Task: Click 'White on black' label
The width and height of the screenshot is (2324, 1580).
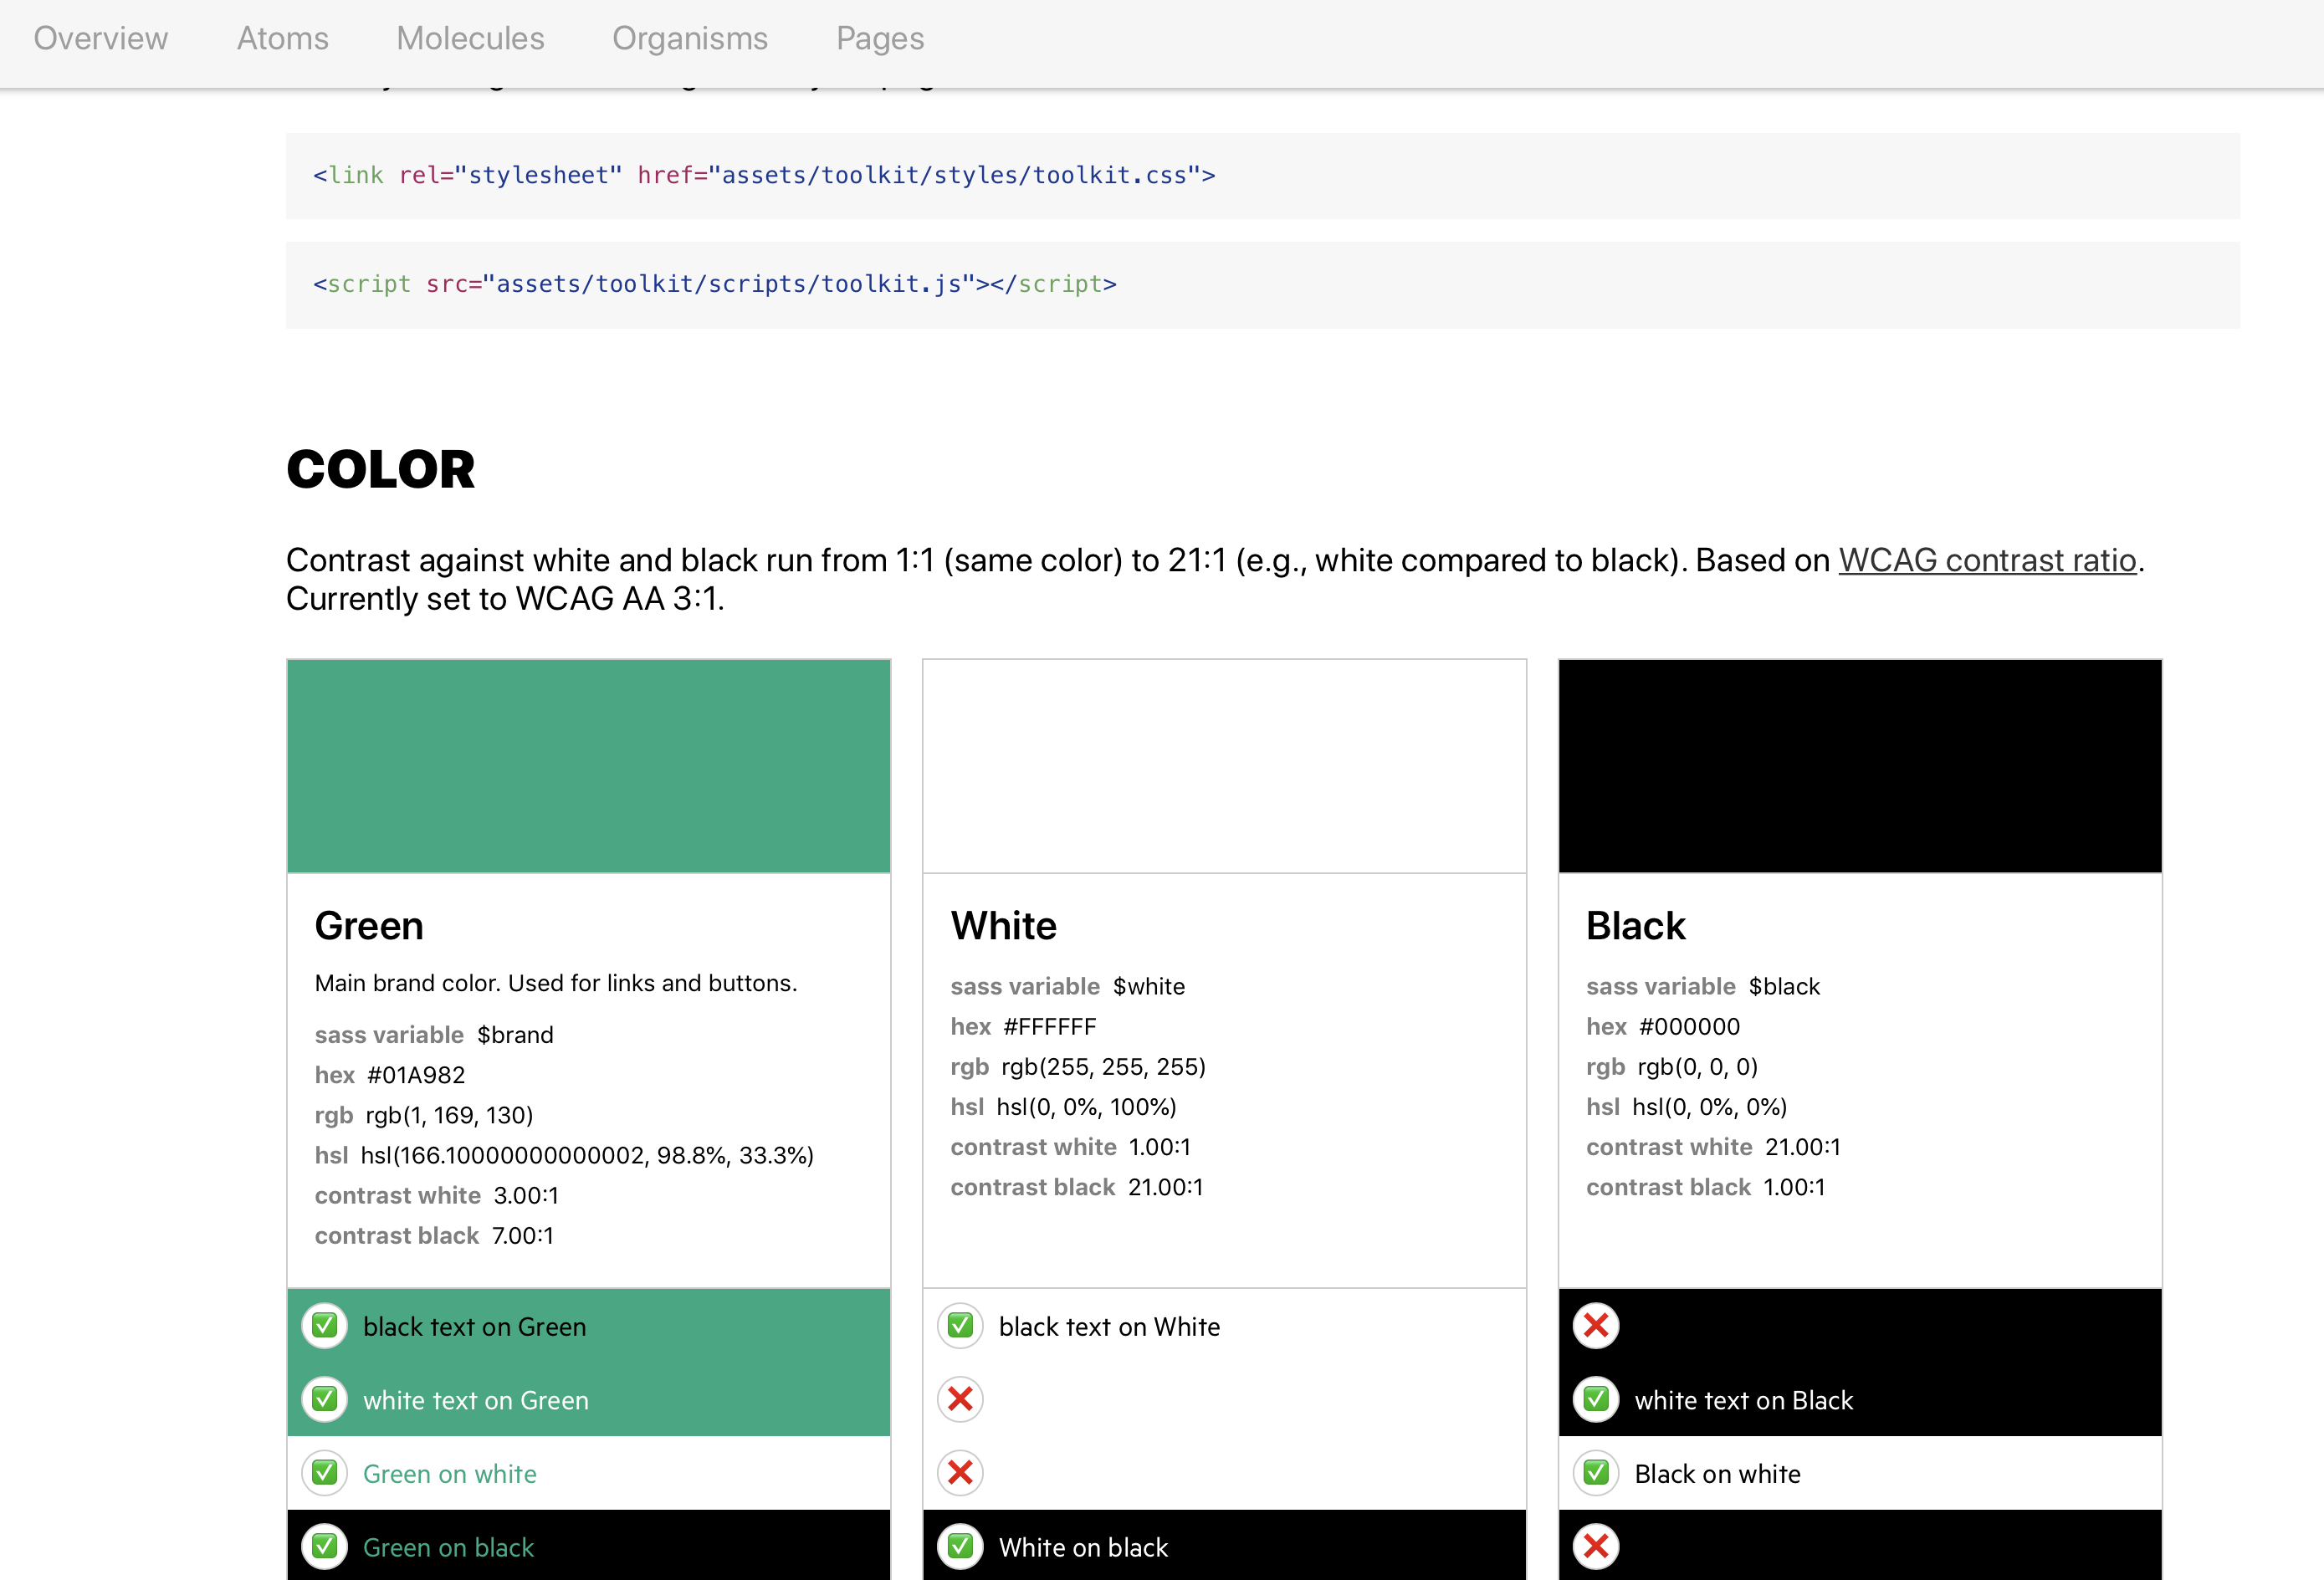Action: click(x=1084, y=1548)
